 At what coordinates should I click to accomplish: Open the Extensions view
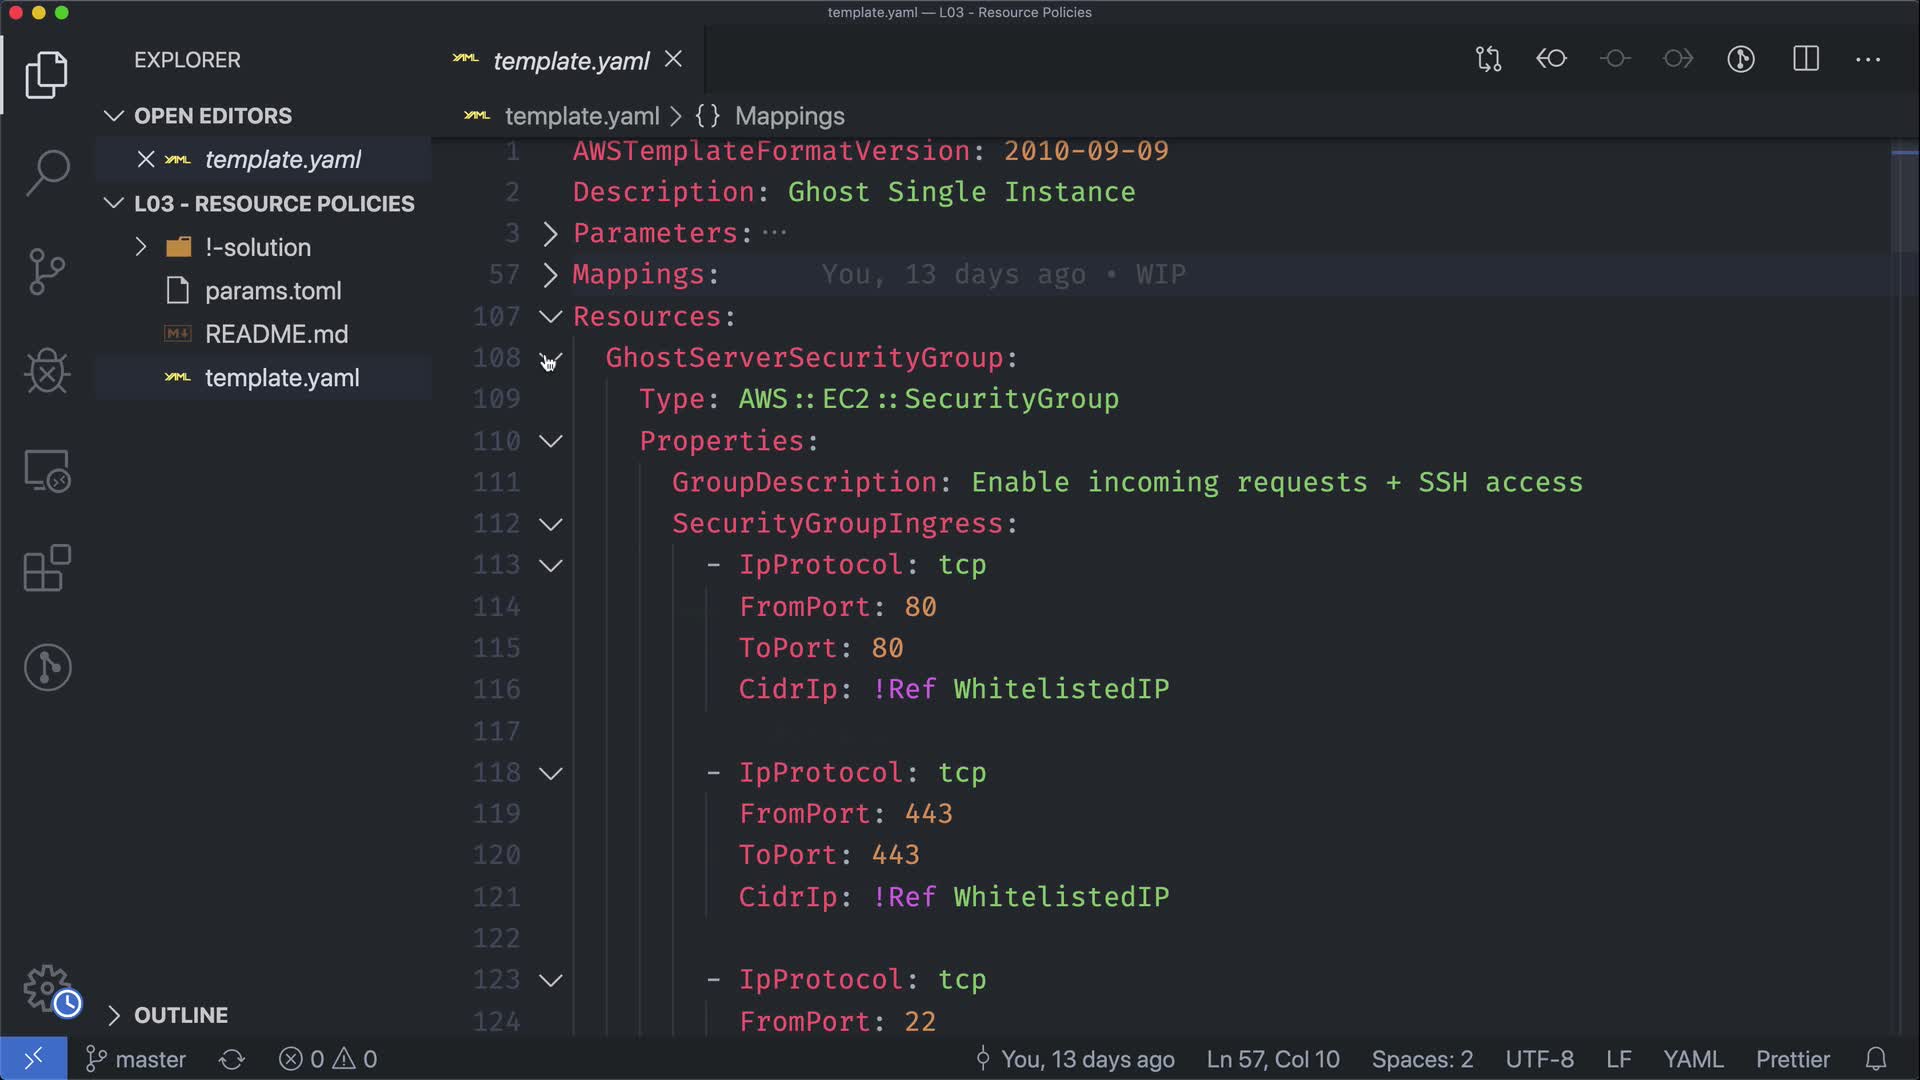[47, 568]
